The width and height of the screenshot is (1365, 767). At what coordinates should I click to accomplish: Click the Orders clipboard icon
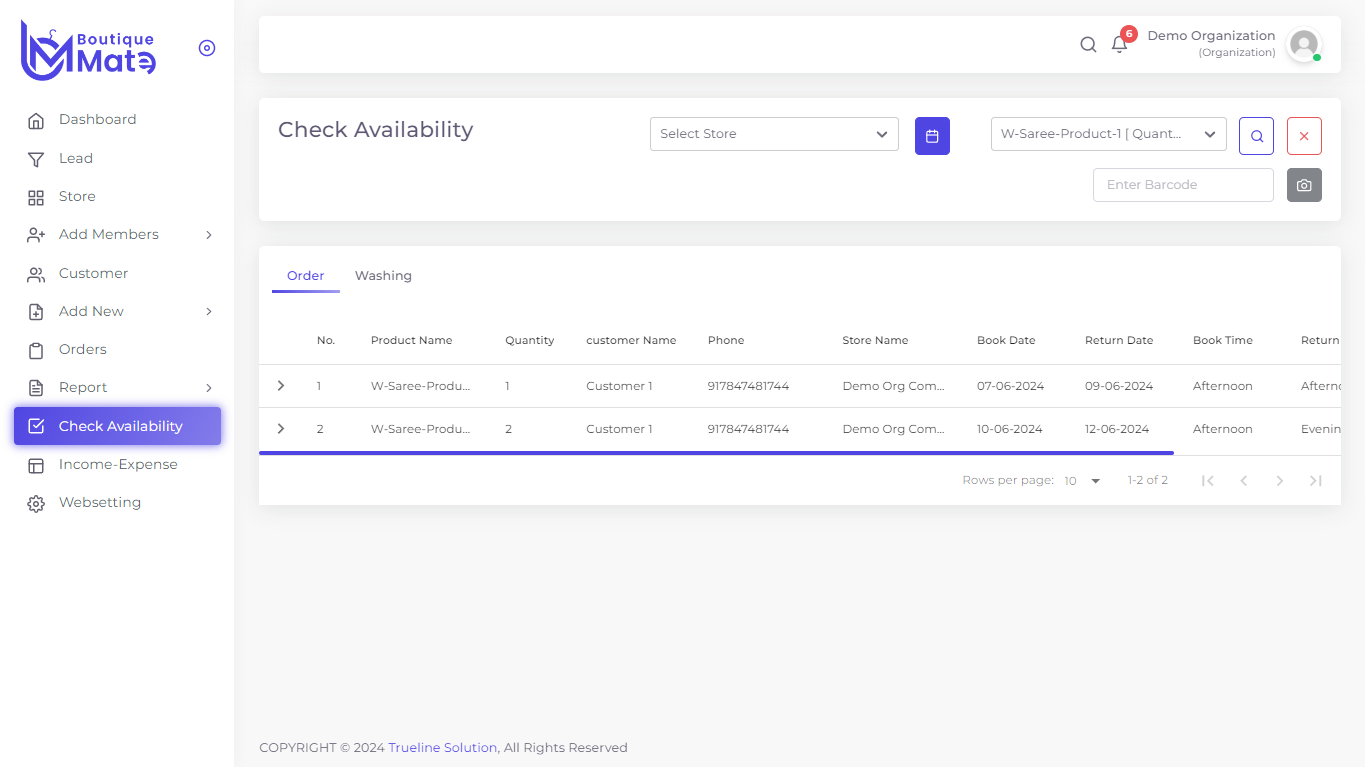36,350
